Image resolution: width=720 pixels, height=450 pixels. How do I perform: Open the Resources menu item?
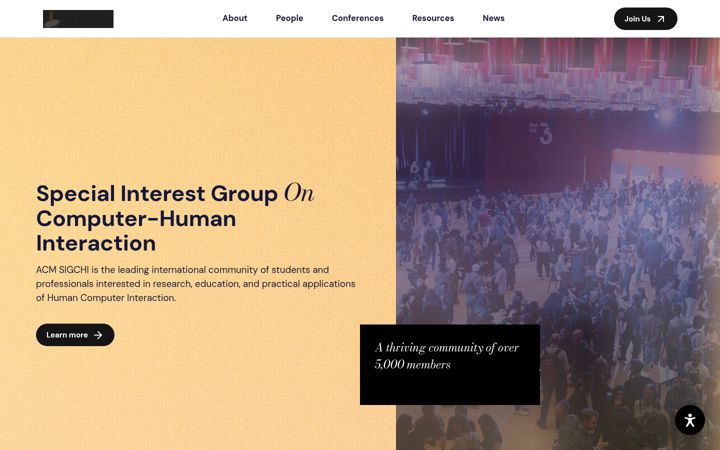(x=433, y=18)
